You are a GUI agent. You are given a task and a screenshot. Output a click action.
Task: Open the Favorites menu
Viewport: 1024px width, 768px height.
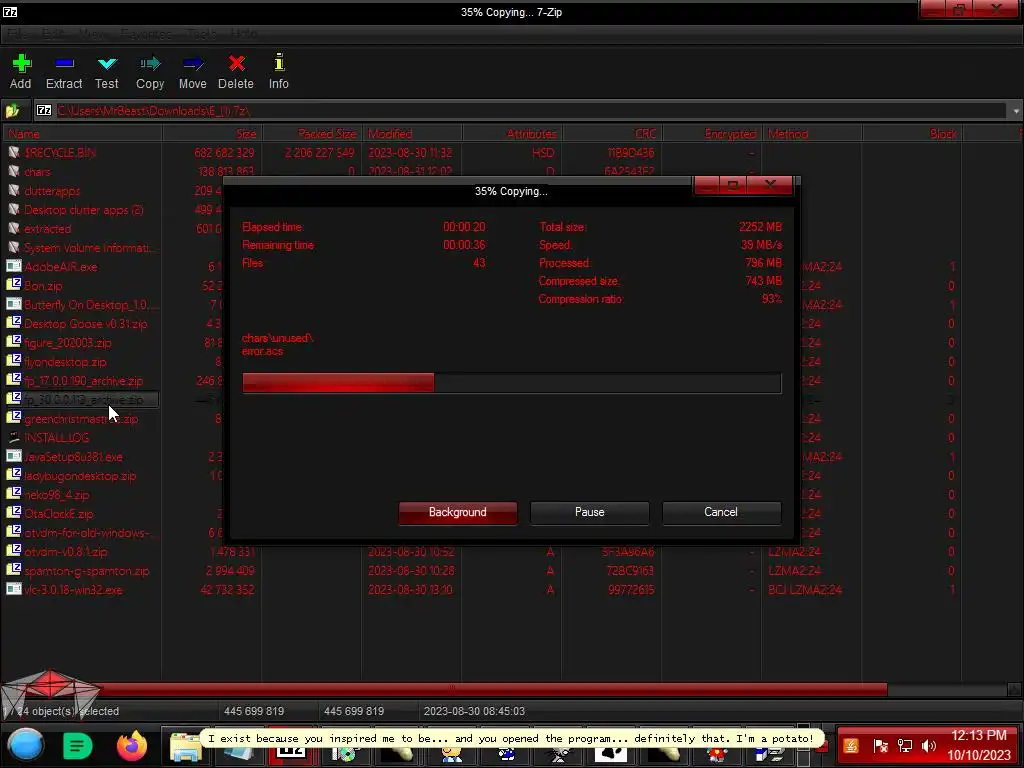[x=146, y=33]
